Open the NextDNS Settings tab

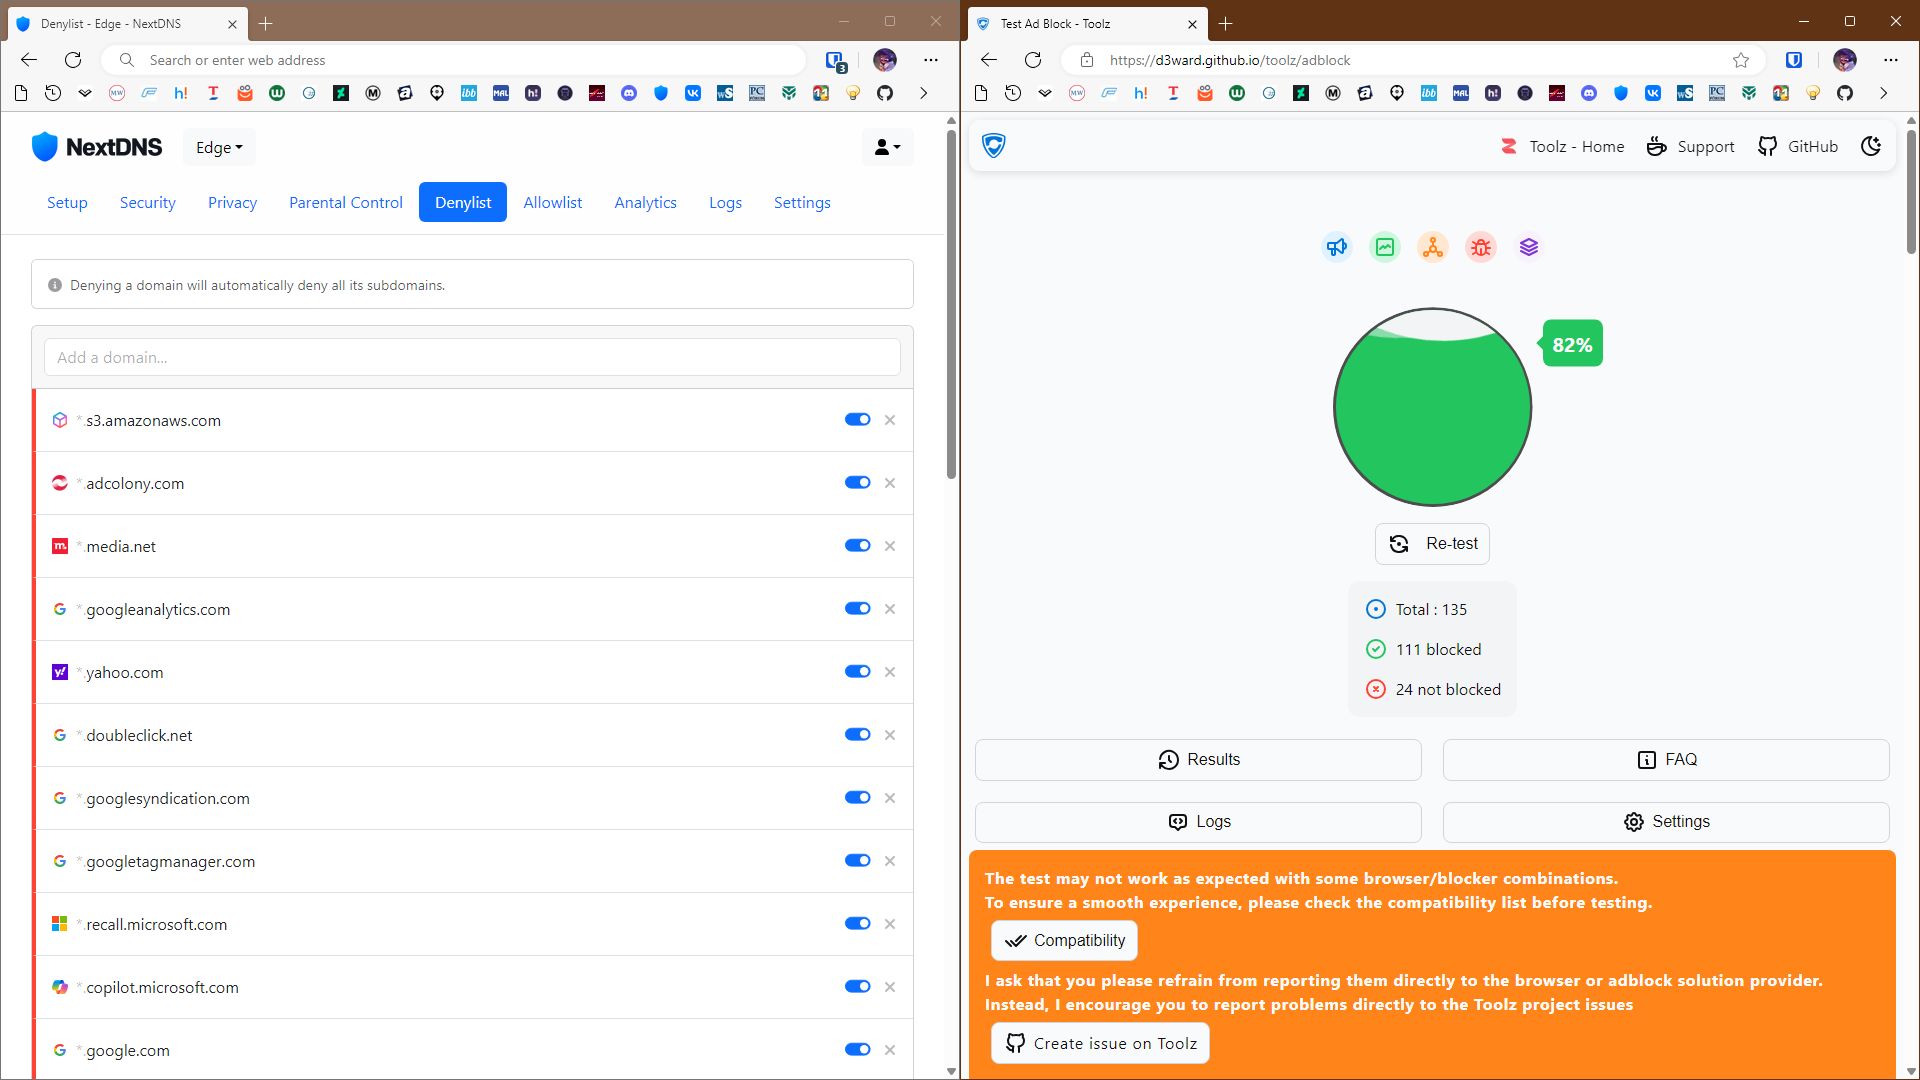[x=802, y=202]
